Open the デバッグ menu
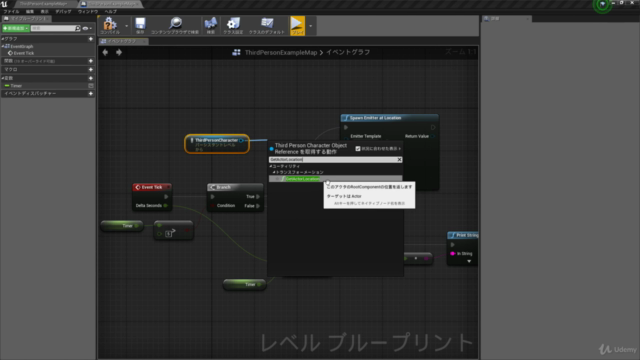 [x=63, y=11]
